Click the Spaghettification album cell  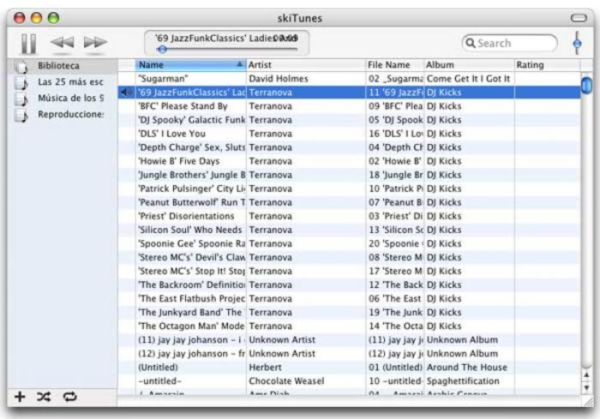click(x=463, y=381)
